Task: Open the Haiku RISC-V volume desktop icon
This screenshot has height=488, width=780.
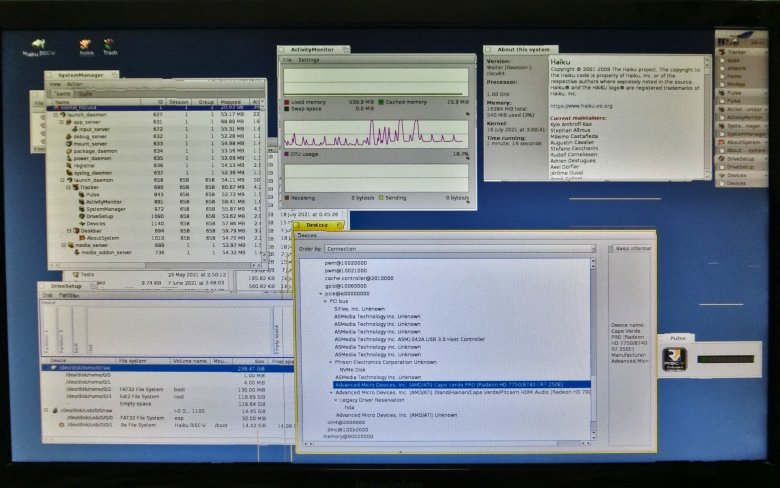Action: coord(38,44)
